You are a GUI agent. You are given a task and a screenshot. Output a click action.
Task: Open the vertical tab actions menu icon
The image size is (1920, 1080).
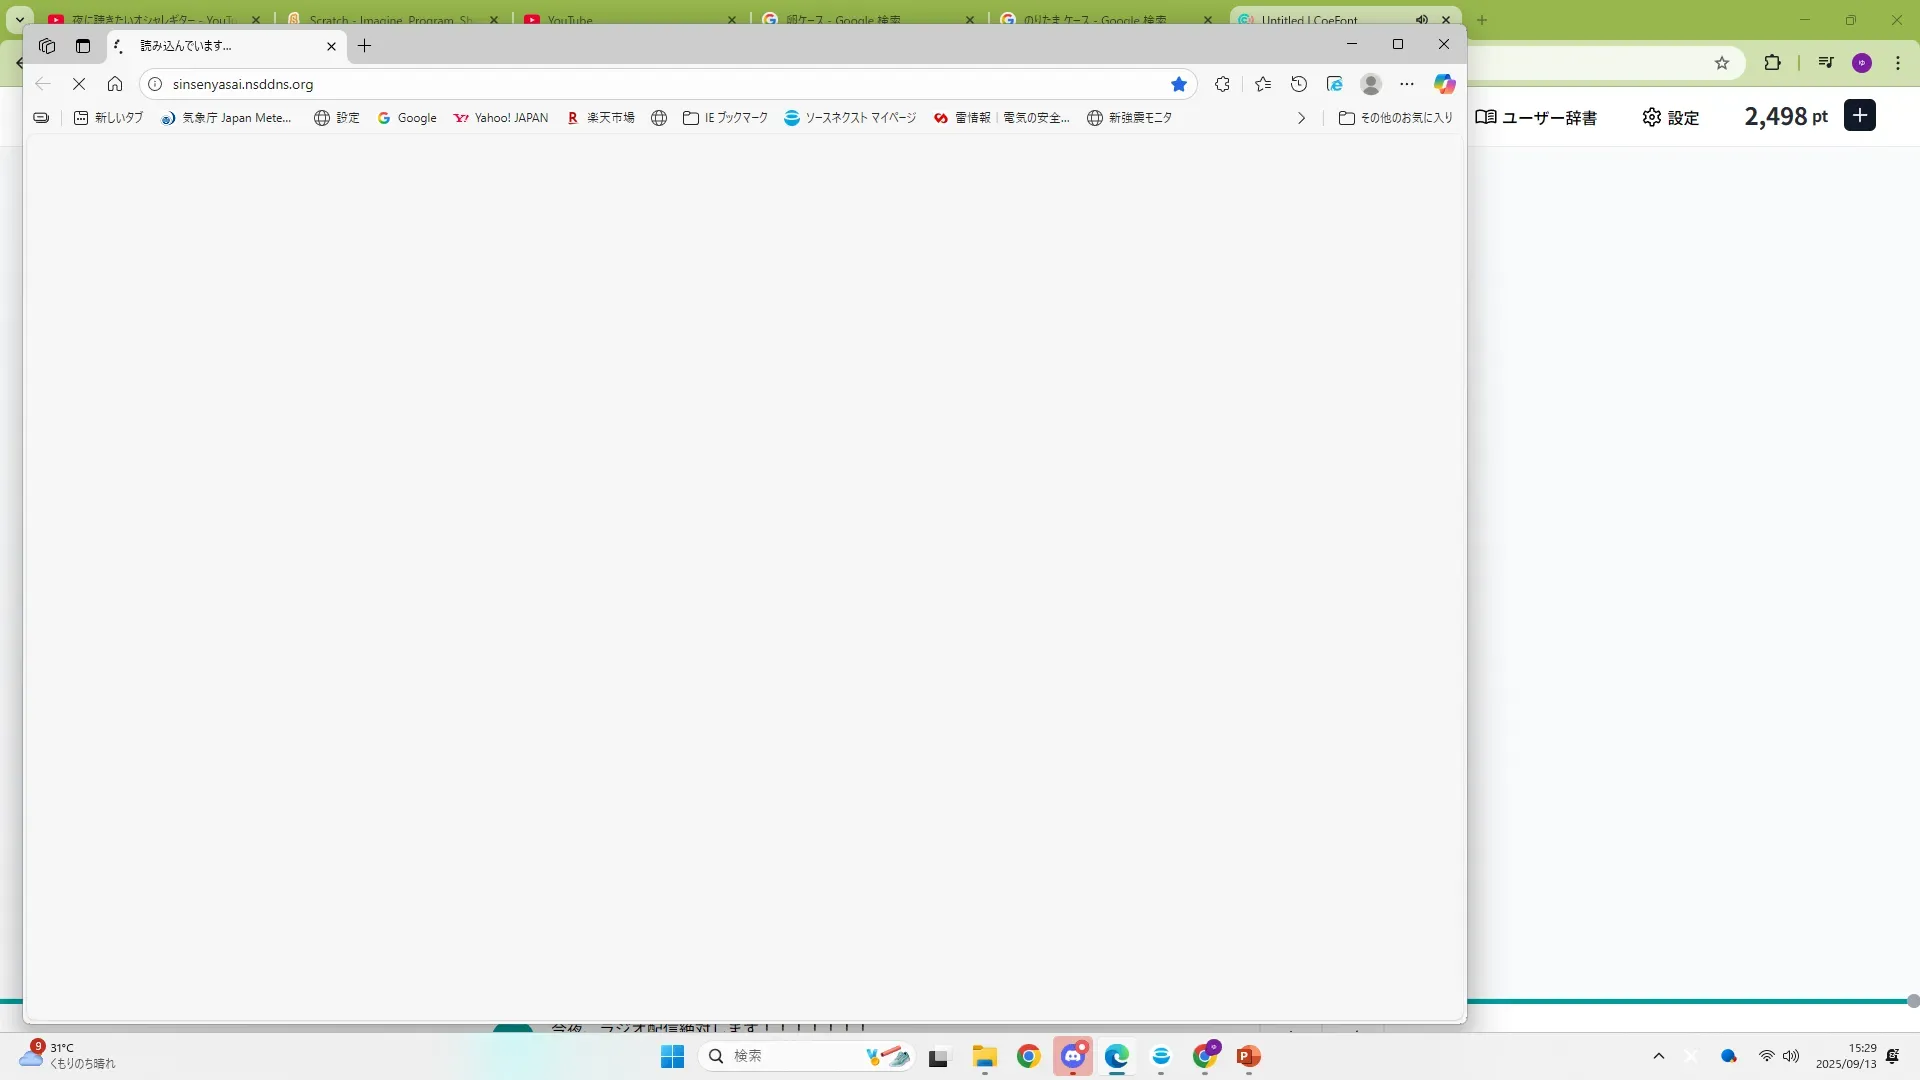(x=83, y=46)
